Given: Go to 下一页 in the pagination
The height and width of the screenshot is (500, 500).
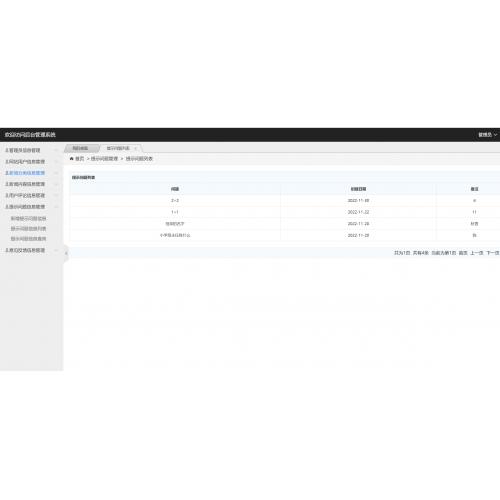Looking at the screenshot, I should (x=493, y=253).
